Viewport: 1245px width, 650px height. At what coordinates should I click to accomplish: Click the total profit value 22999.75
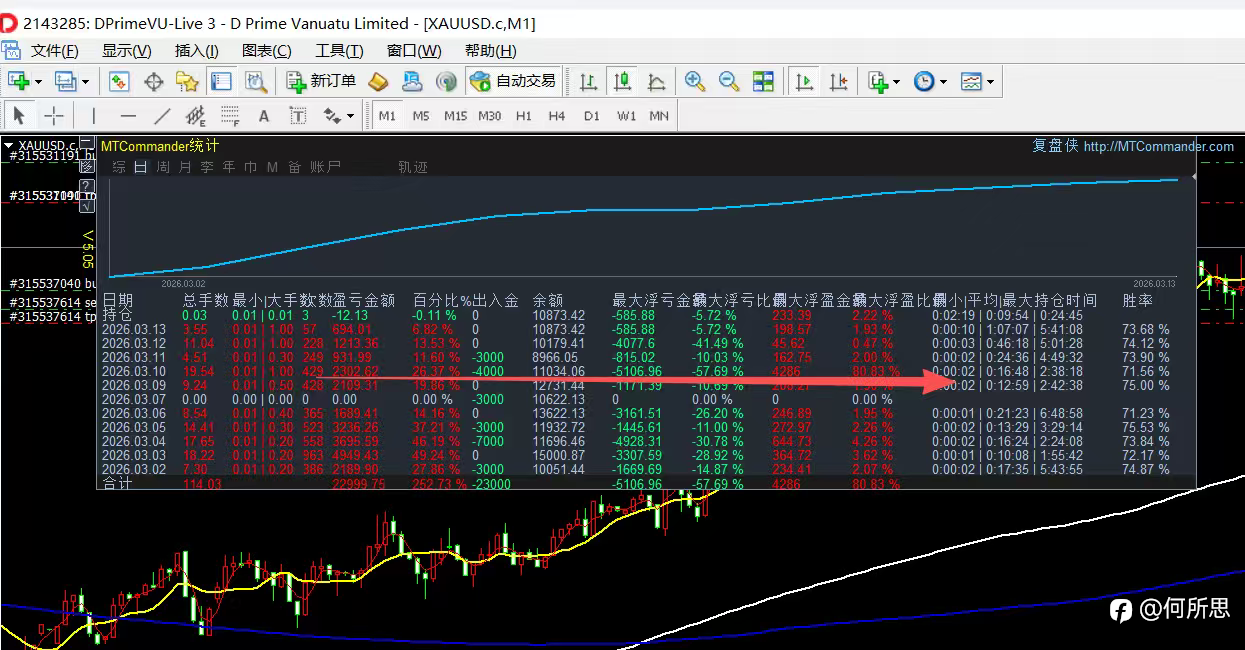click(x=358, y=484)
